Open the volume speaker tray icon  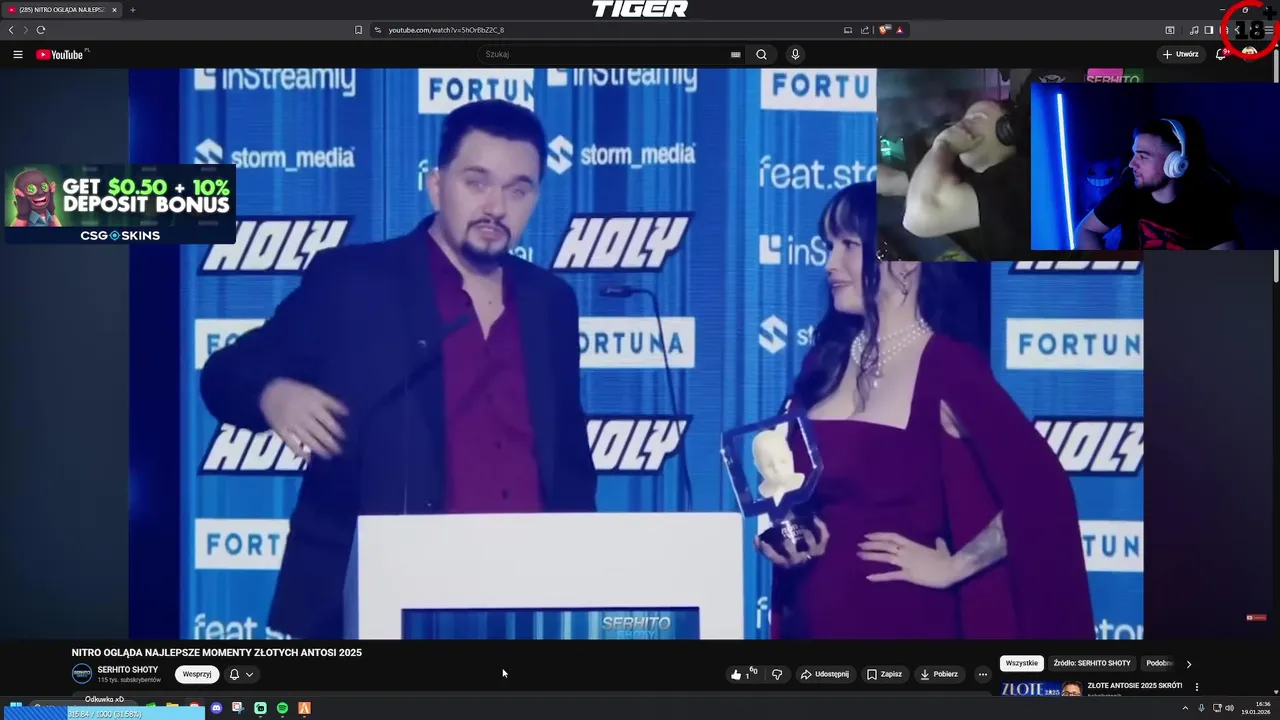click(x=1229, y=708)
